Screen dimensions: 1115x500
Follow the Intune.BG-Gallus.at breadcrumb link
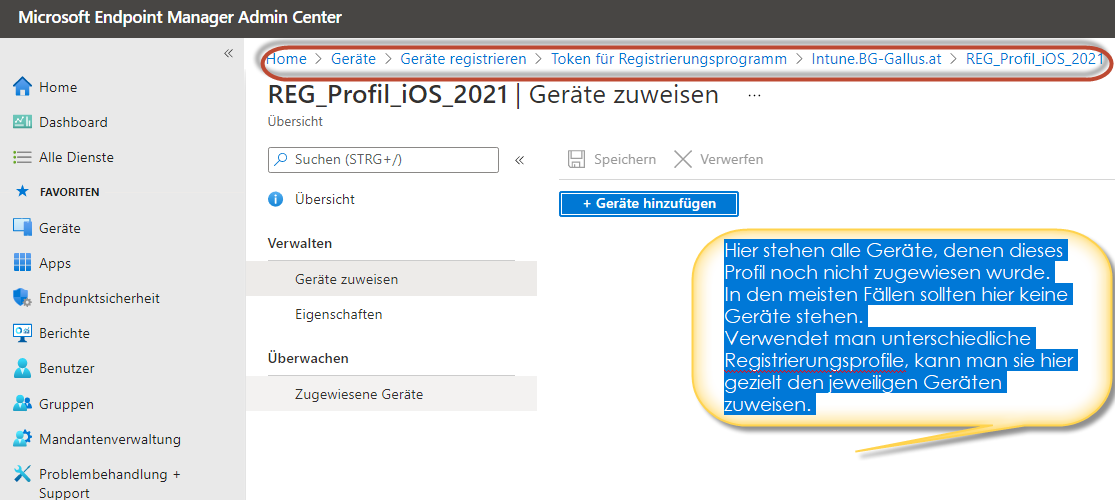click(876, 59)
